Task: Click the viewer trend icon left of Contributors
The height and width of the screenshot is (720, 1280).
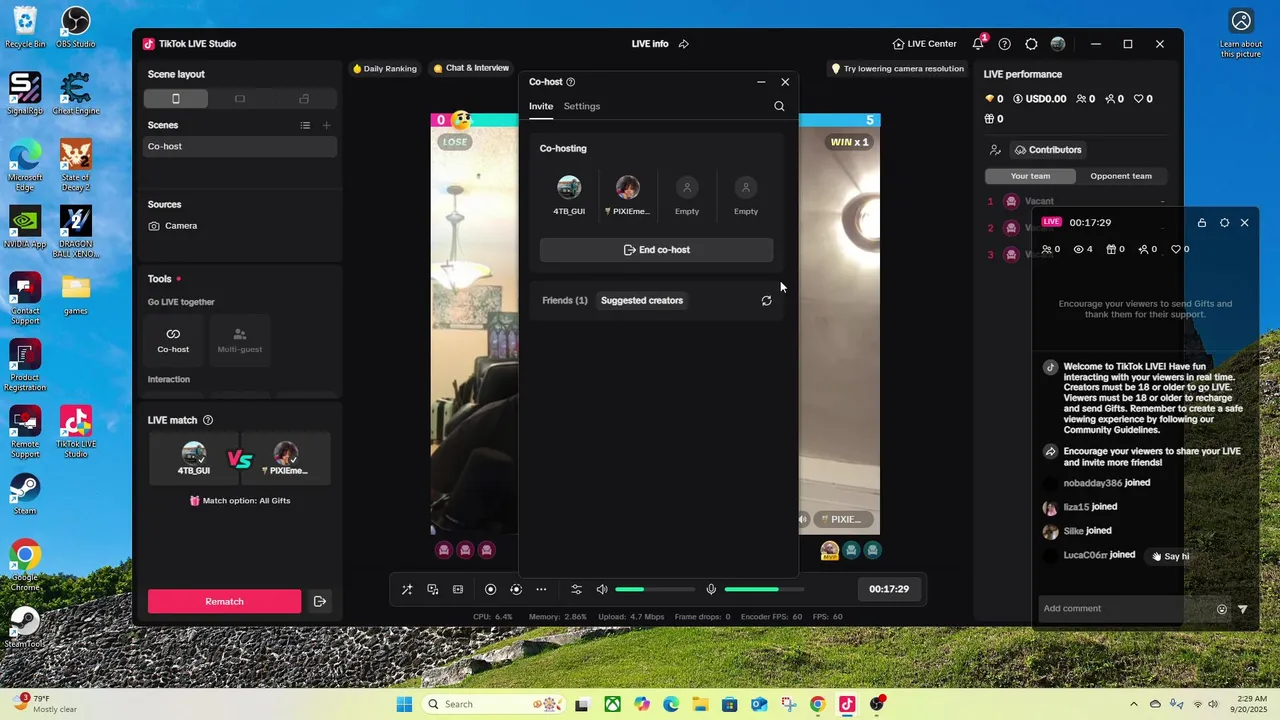Action: [x=995, y=150]
